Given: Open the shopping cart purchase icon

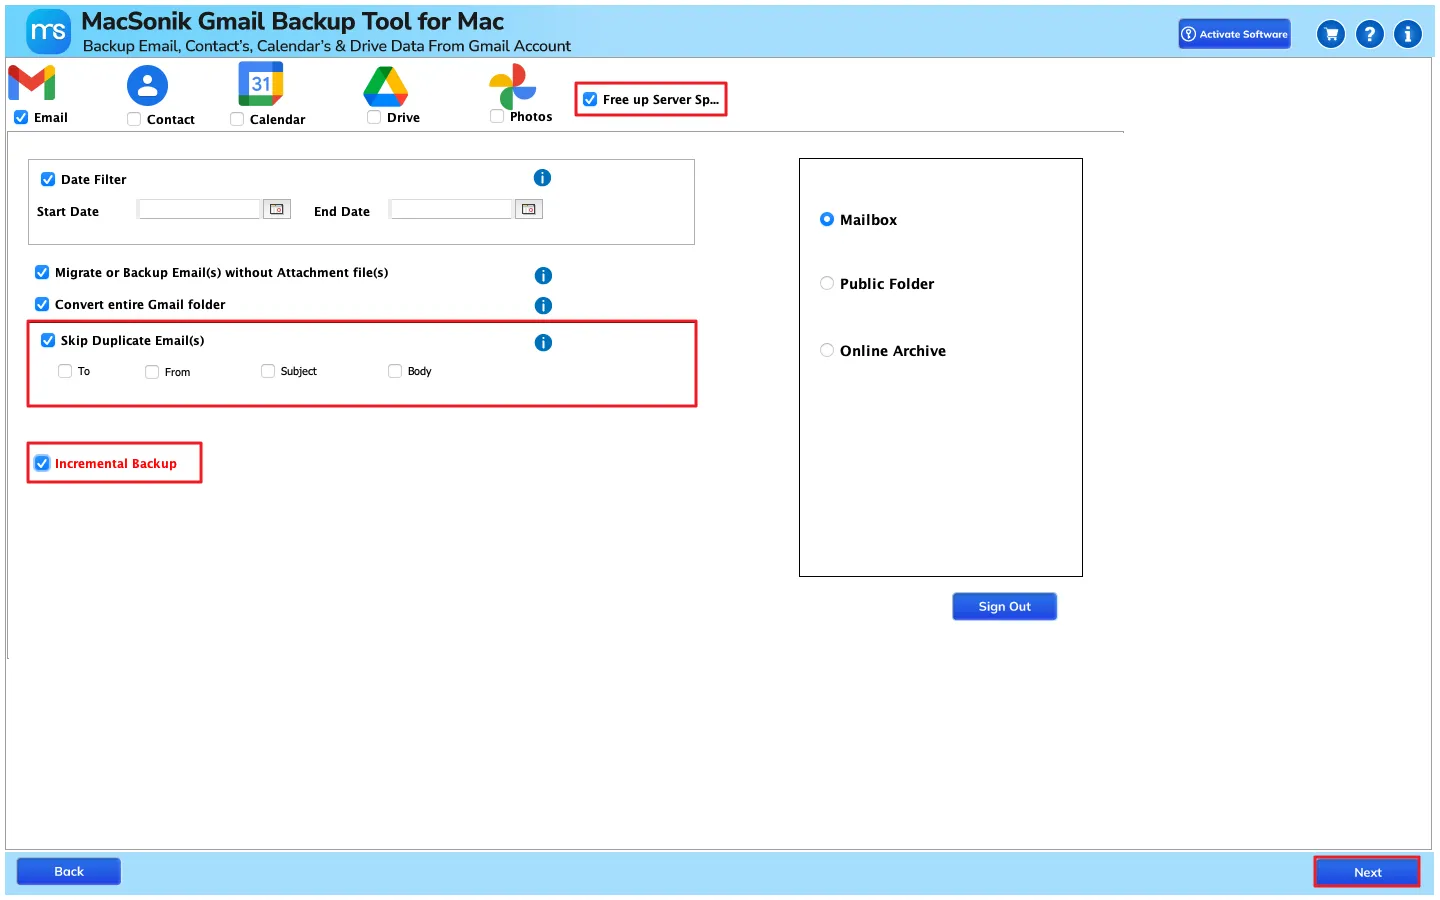Looking at the screenshot, I should click(1331, 34).
